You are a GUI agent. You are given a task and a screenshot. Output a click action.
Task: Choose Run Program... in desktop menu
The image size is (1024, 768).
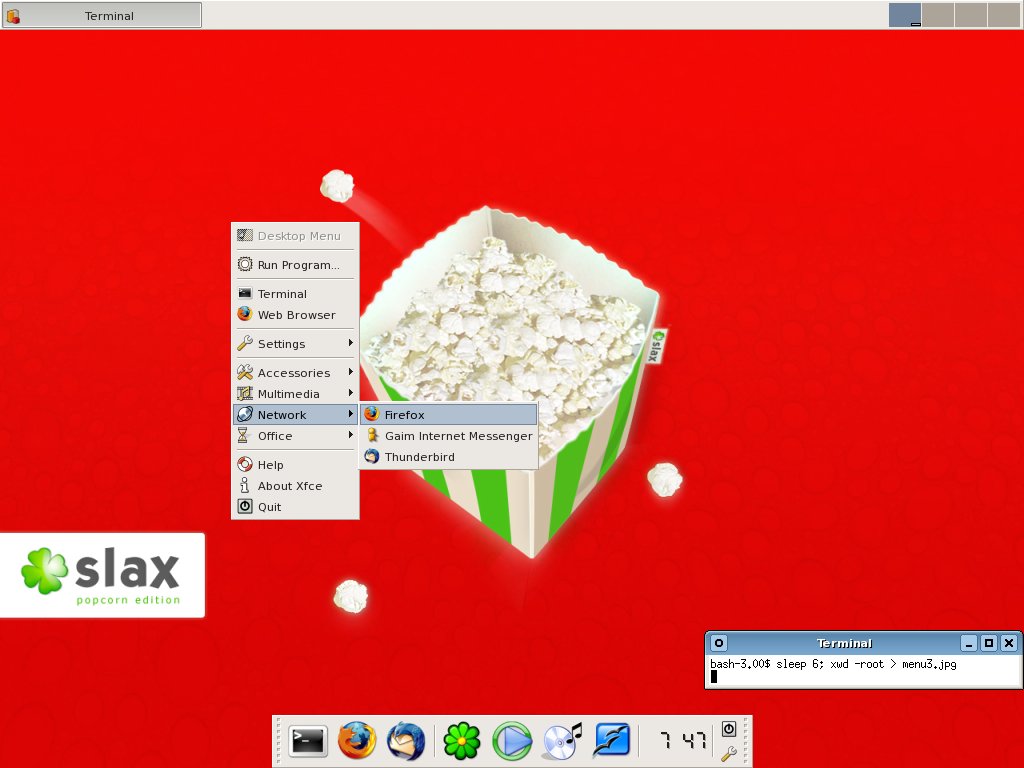[295, 264]
